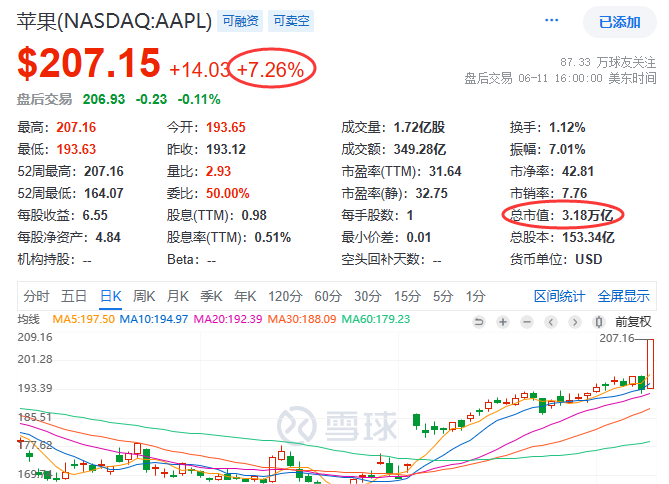The width and height of the screenshot is (669, 484).
Task: Click the chart reset (undo arrow) icon
Action: [x=479, y=322]
